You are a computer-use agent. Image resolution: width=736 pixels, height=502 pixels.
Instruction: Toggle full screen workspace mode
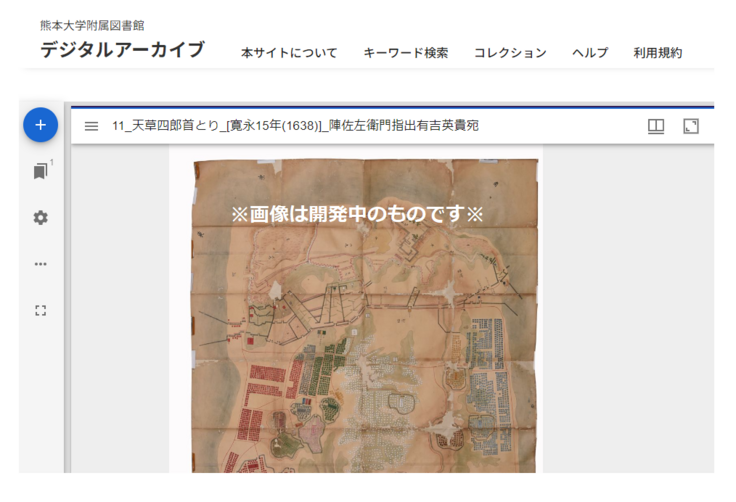40,310
